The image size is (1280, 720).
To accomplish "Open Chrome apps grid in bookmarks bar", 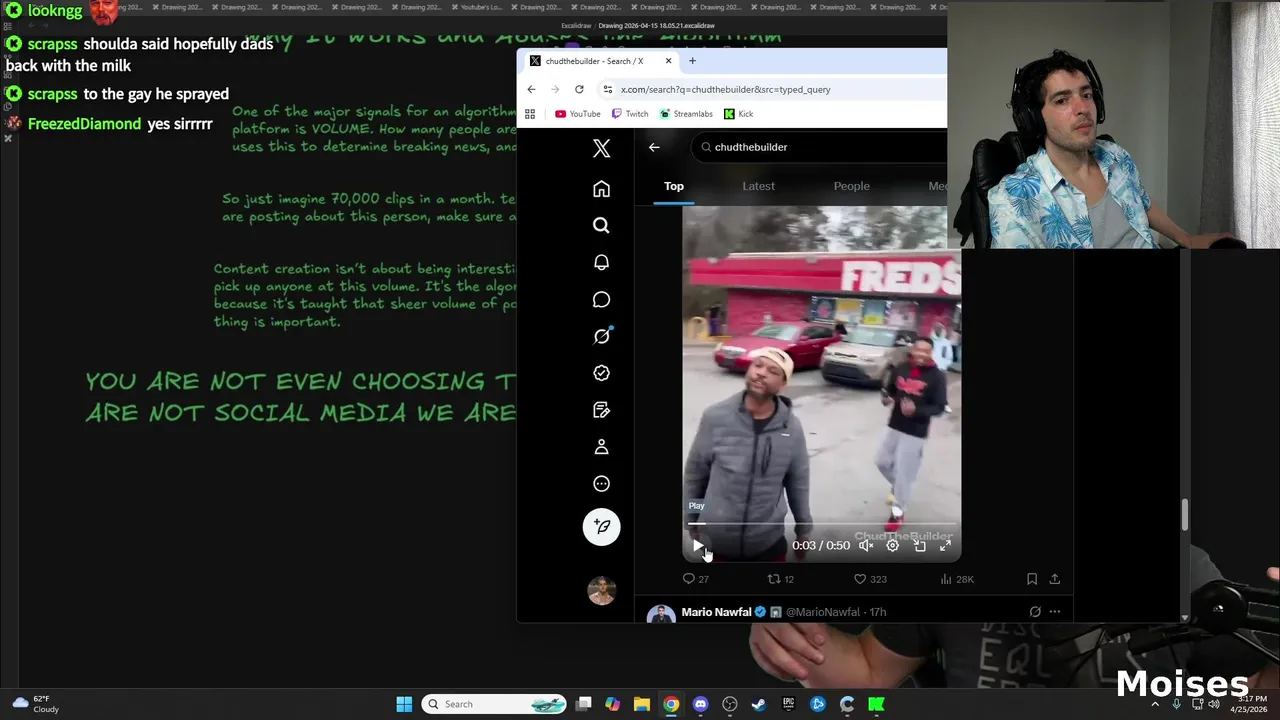I will tap(530, 114).
